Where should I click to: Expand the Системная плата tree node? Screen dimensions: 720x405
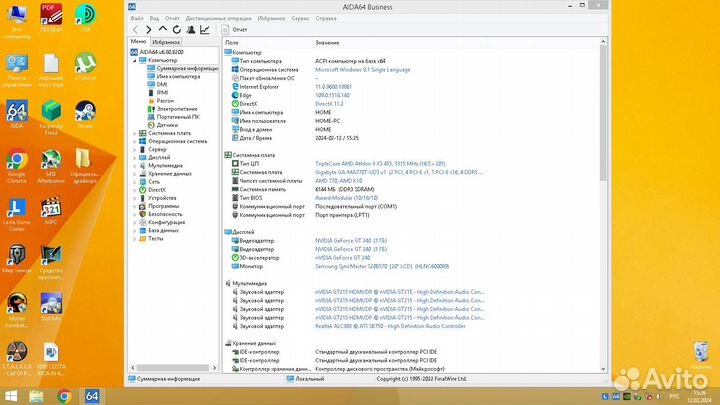click(135, 133)
